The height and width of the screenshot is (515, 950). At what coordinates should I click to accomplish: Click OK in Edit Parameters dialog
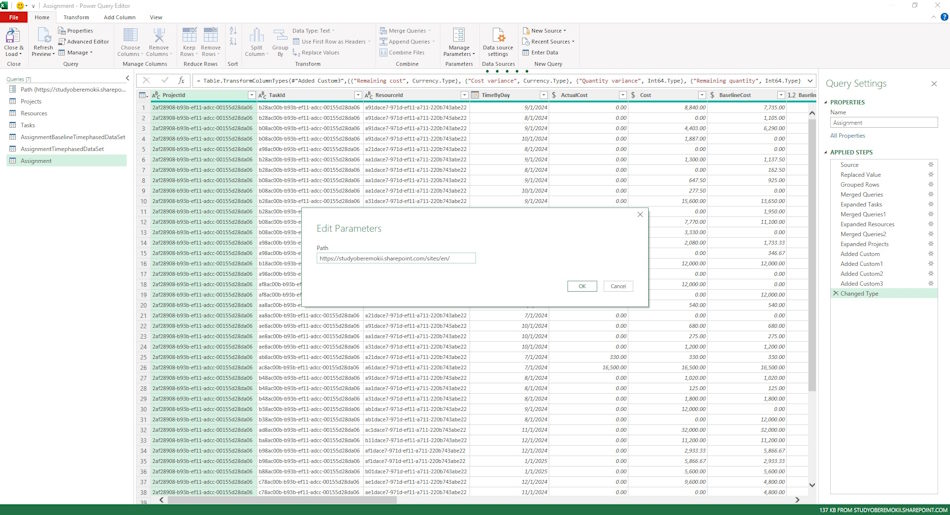[582, 286]
